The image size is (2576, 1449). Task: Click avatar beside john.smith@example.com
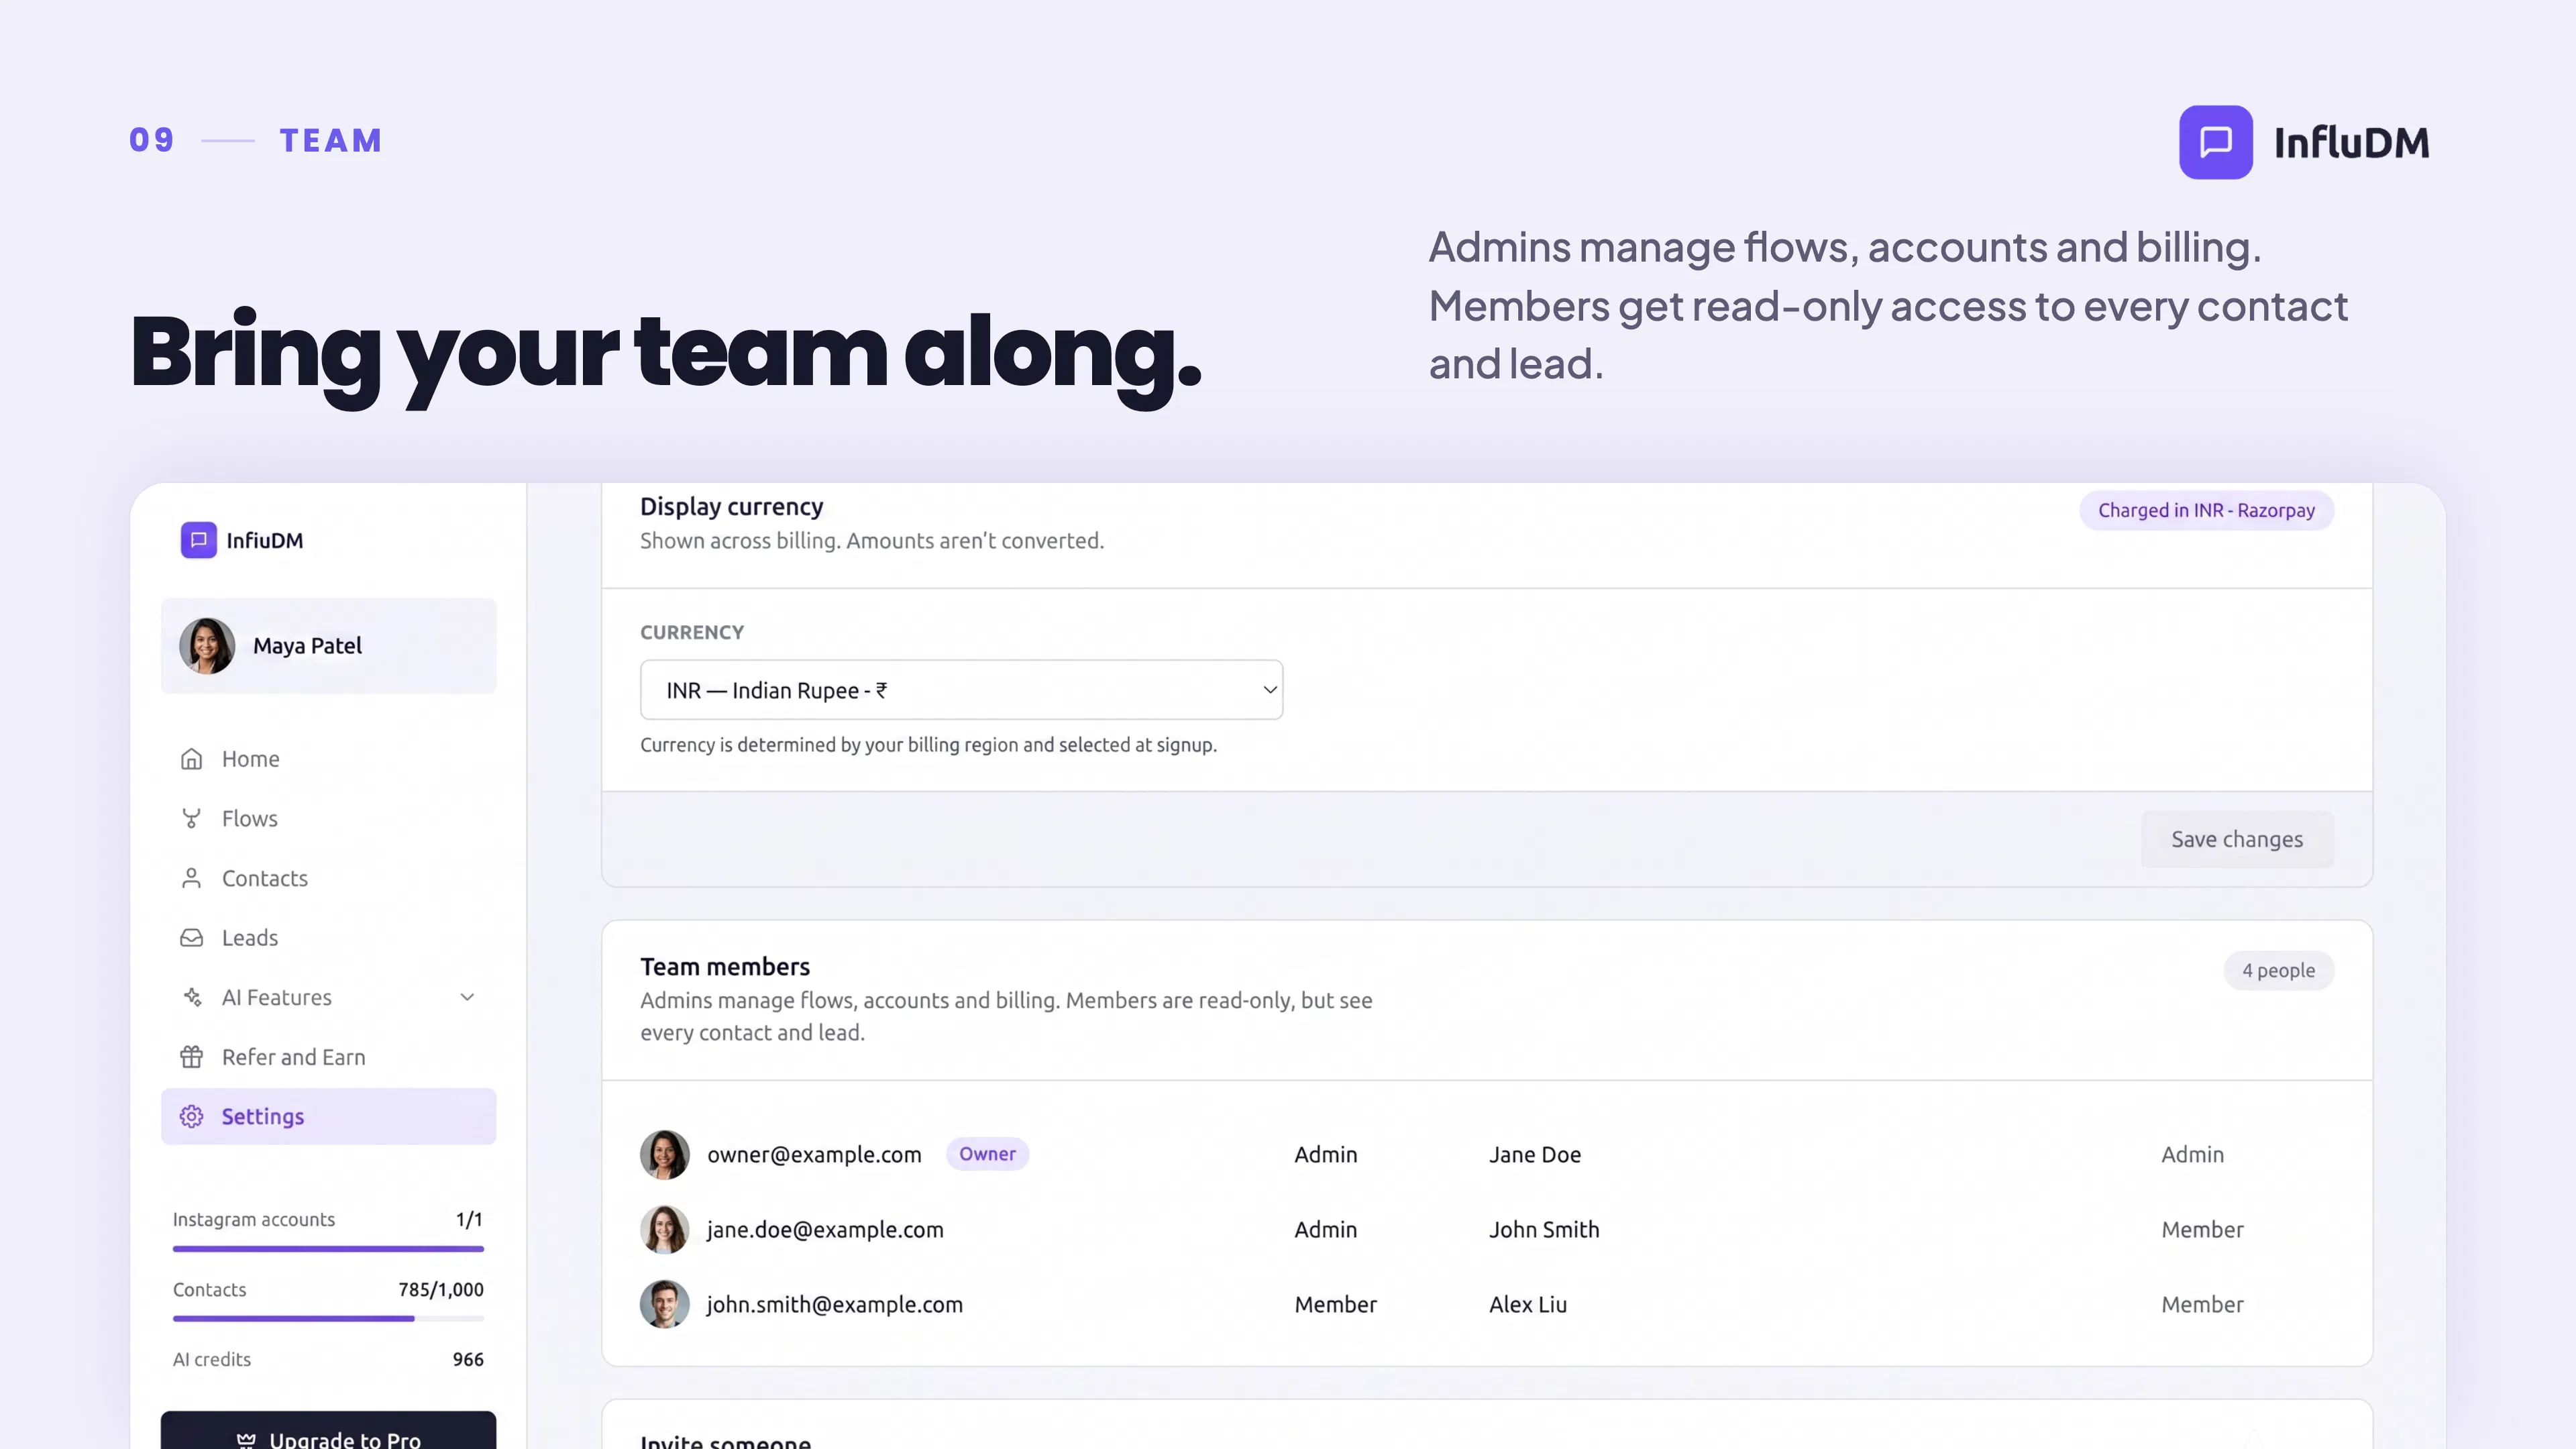(x=664, y=1304)
